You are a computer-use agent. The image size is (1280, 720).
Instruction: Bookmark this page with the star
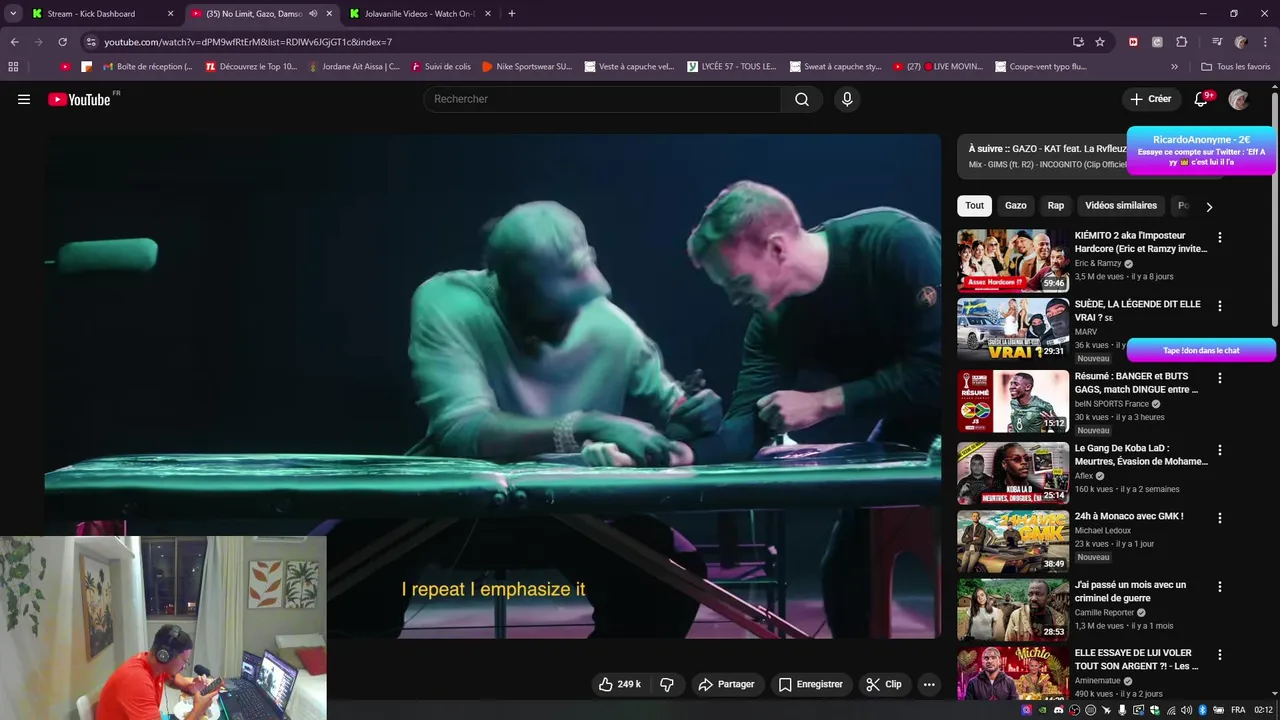1100,42
